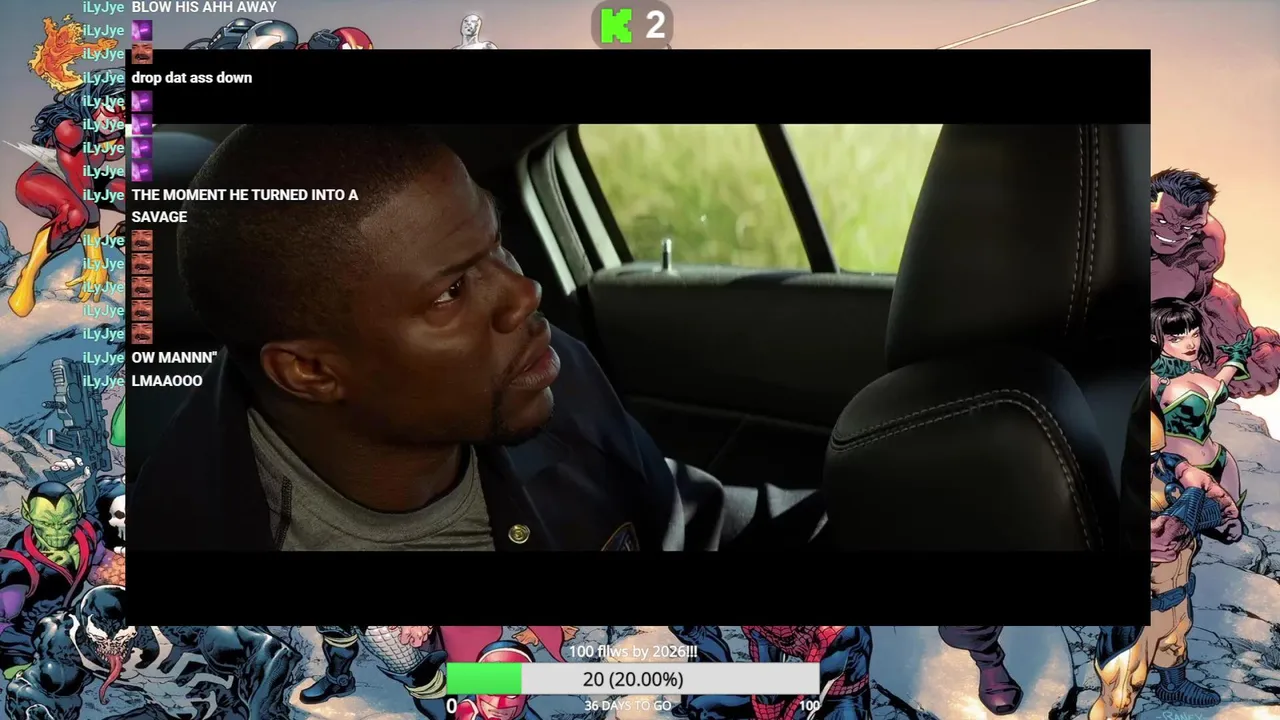Select chat message "LMAAOOO"
Screen dimensions: 1280x720
pyautogui.click(x=167, y=381)
